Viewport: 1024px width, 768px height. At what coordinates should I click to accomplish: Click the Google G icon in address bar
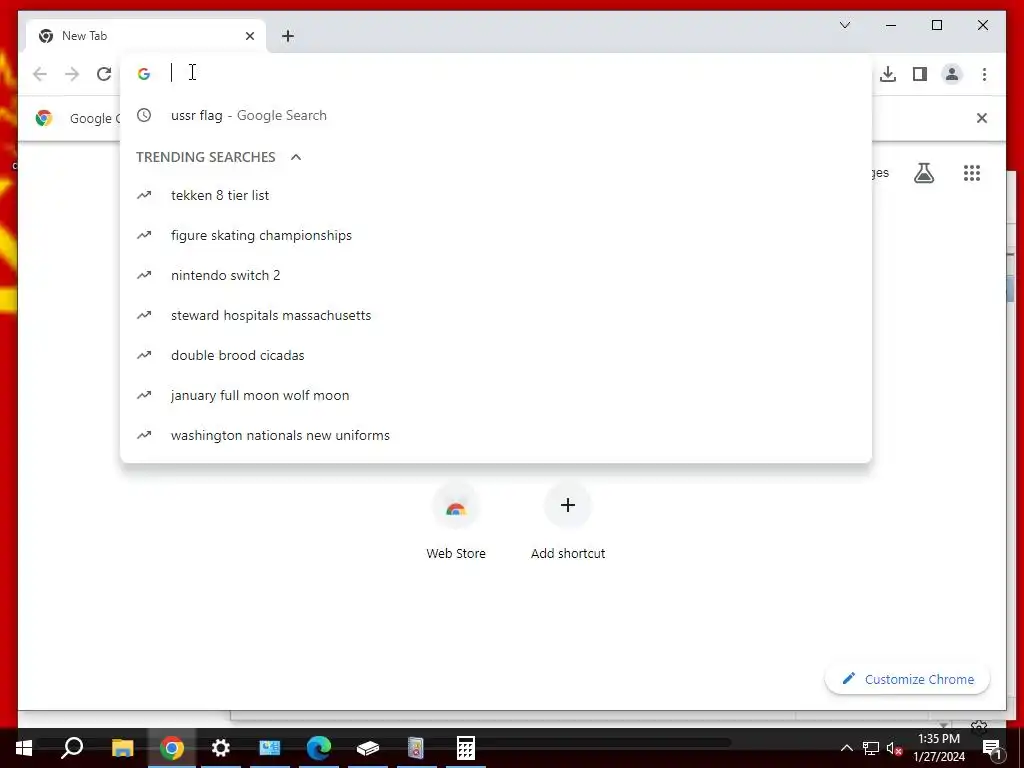click(144, 74)
